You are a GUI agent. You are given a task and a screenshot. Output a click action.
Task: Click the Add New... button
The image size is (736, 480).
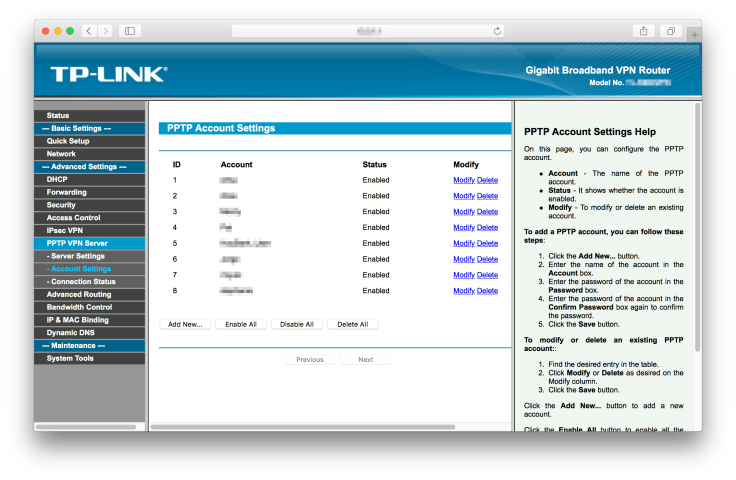[x=185, y=324]
